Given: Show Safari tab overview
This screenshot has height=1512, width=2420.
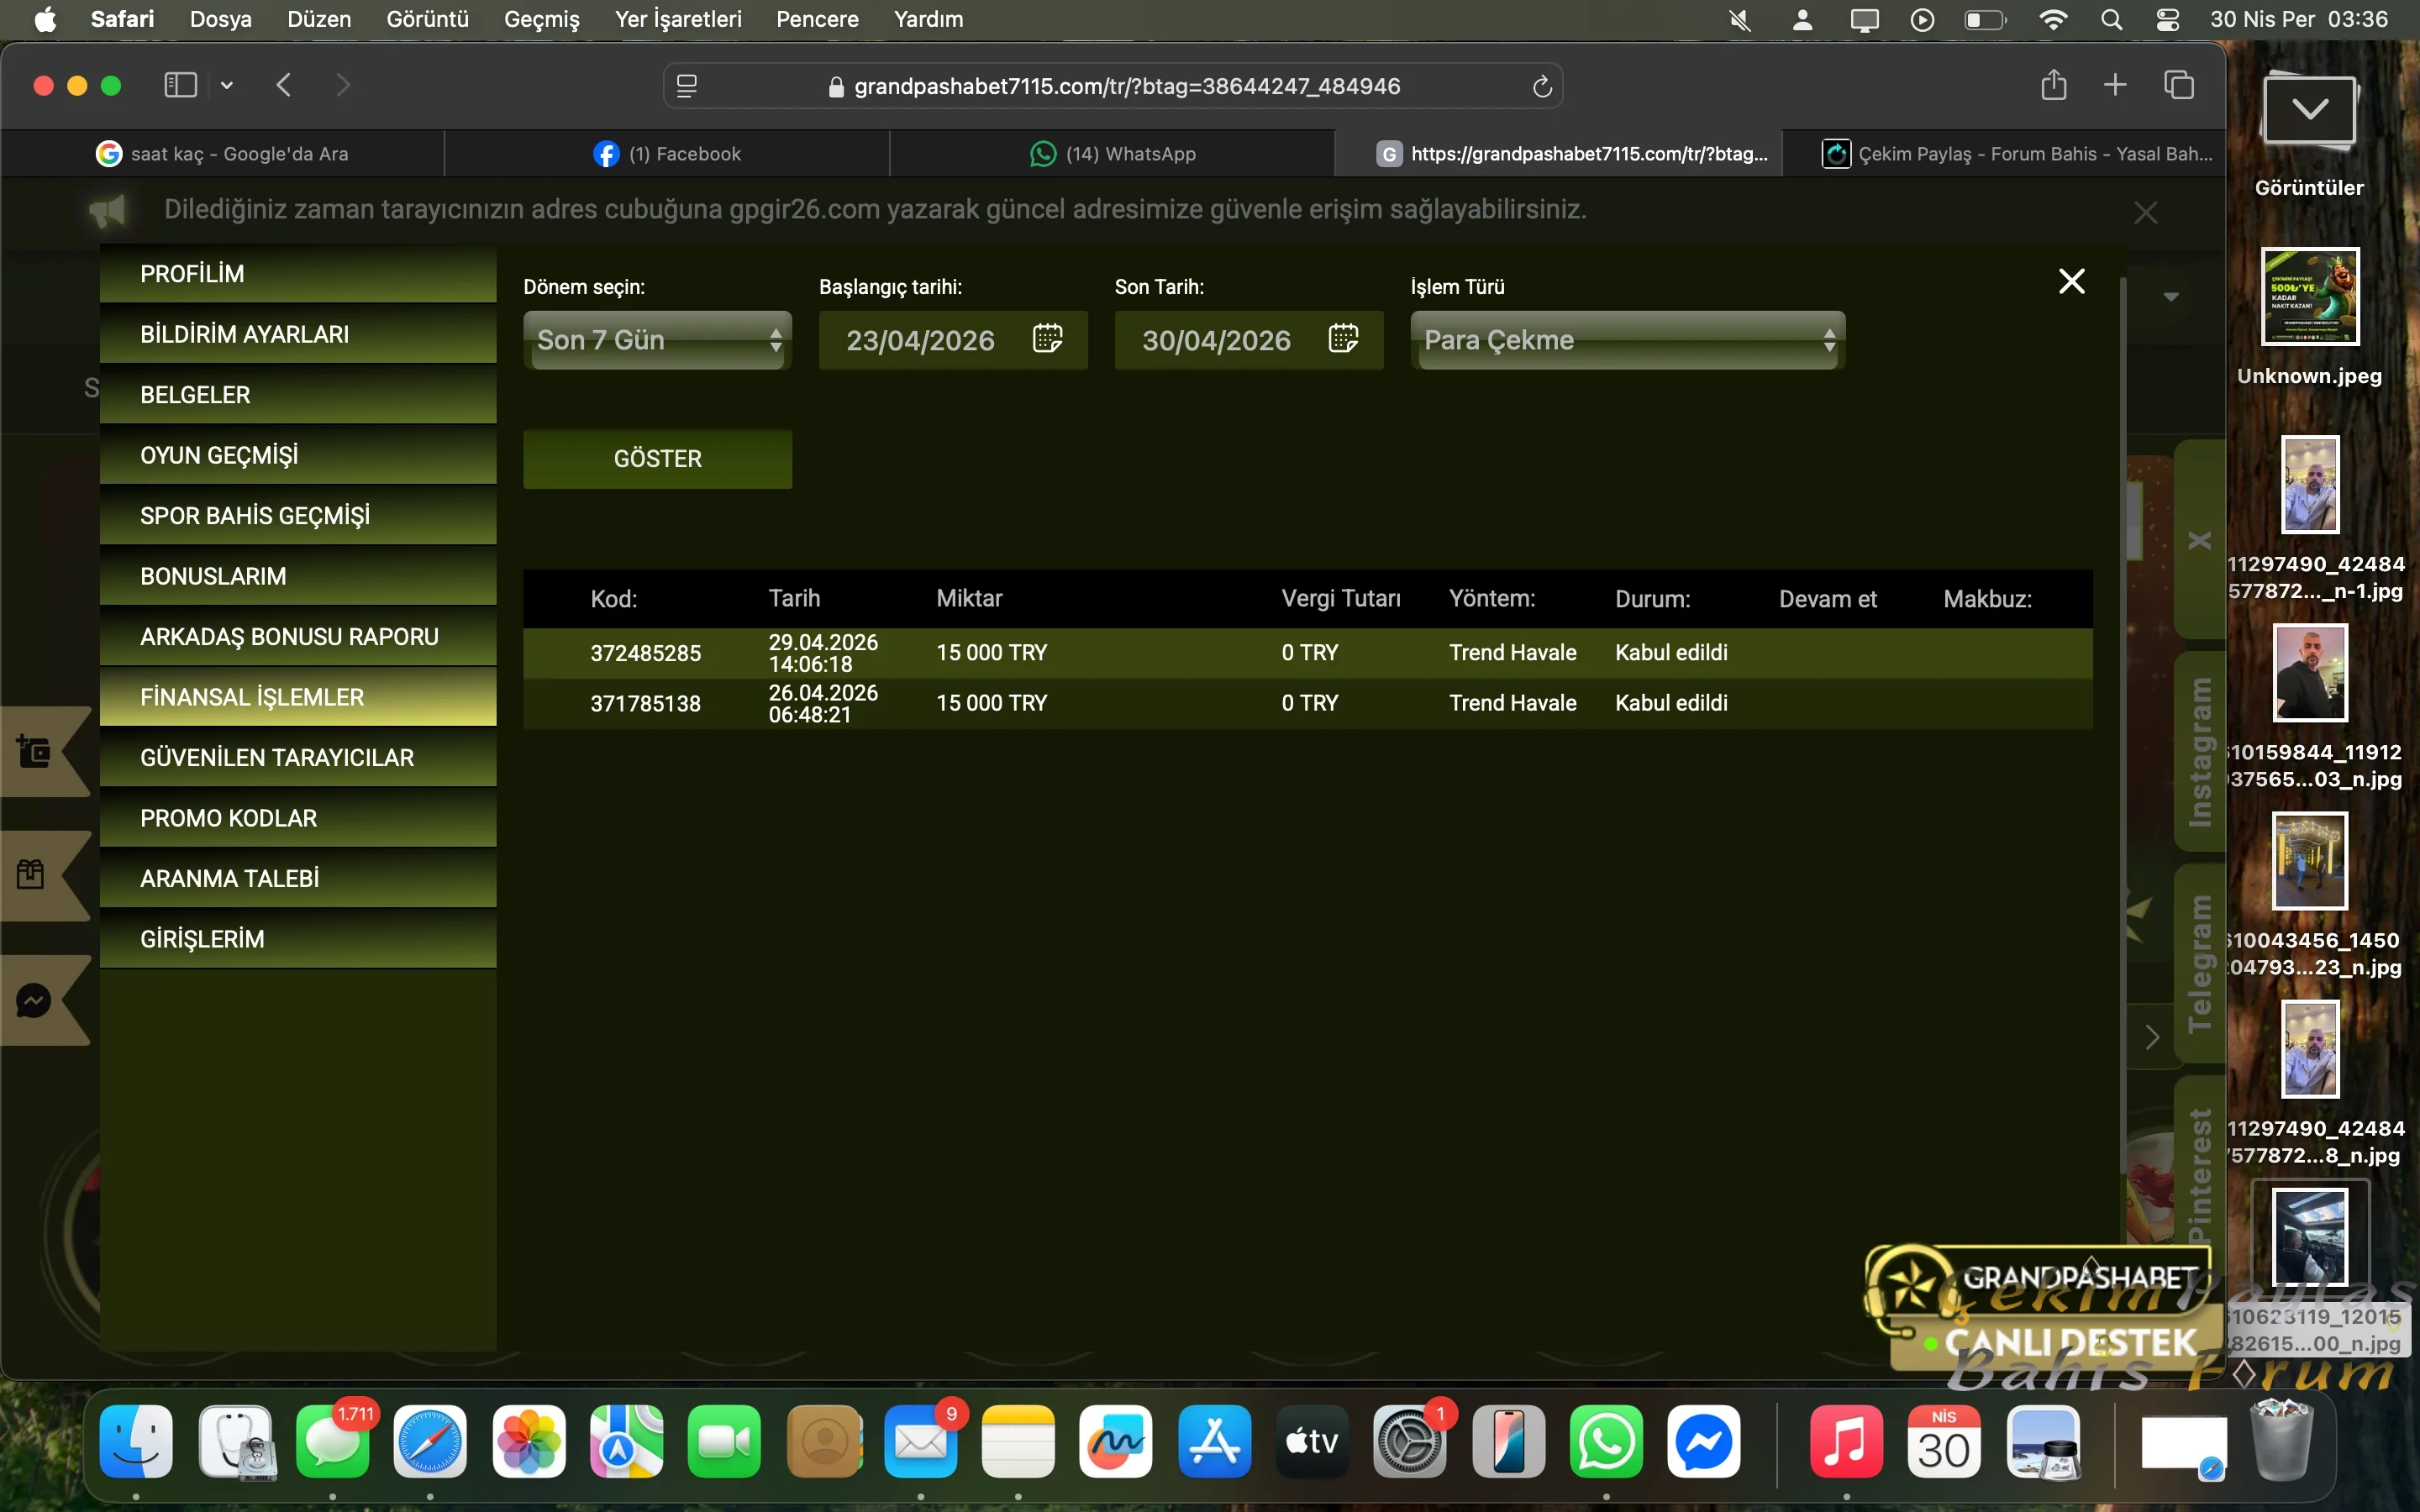Looking at the screenshot, I should [x=2178, y=86].
